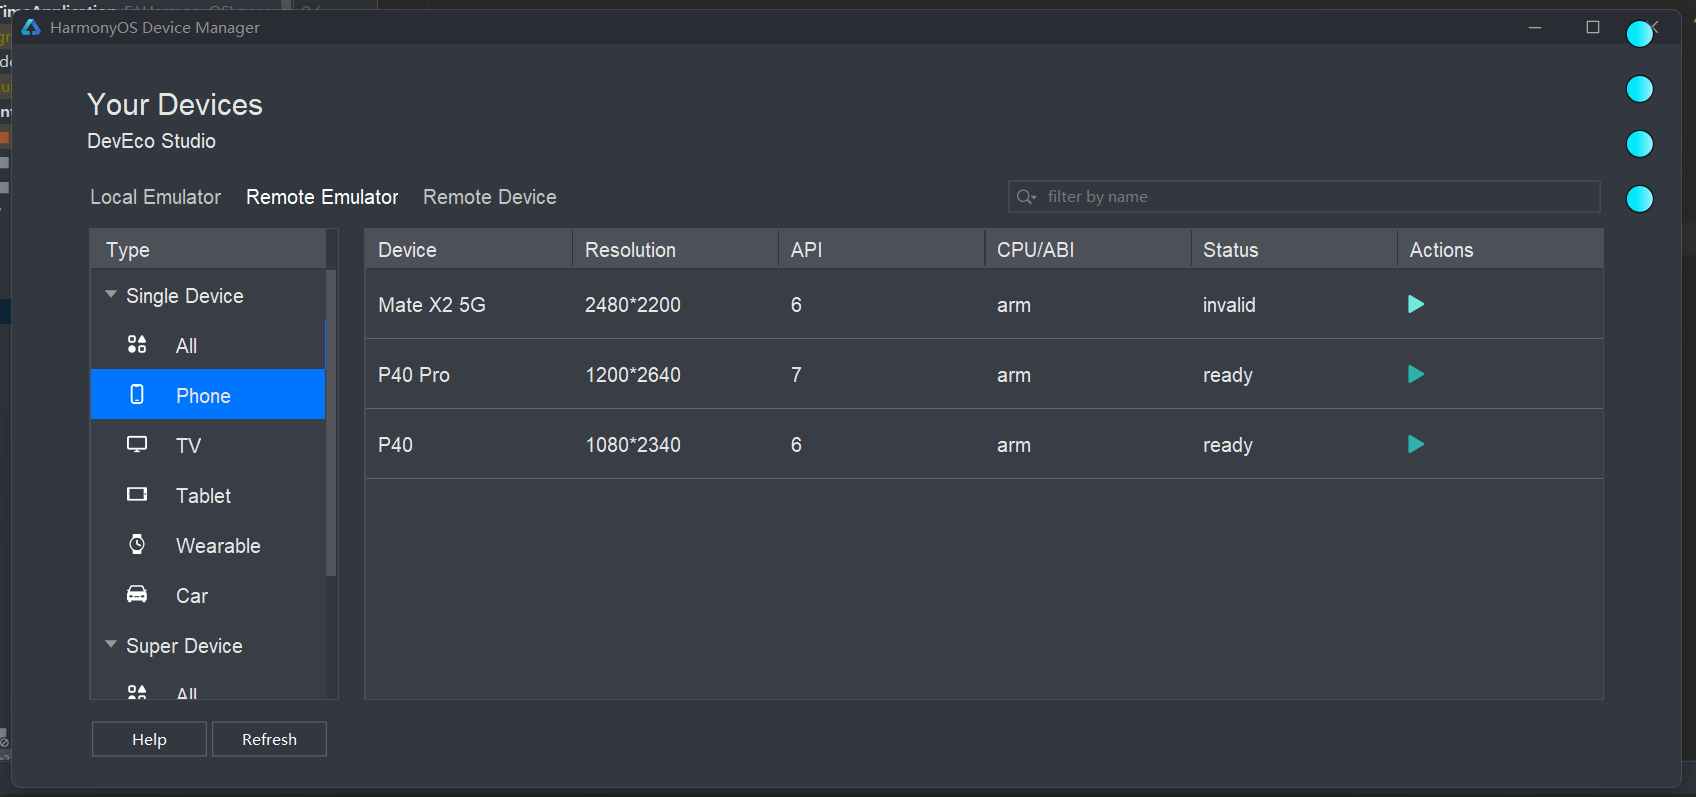This screenshot has height=797, width=1696.
Task: Click the Actions column header
Action: click(1500, 249)
